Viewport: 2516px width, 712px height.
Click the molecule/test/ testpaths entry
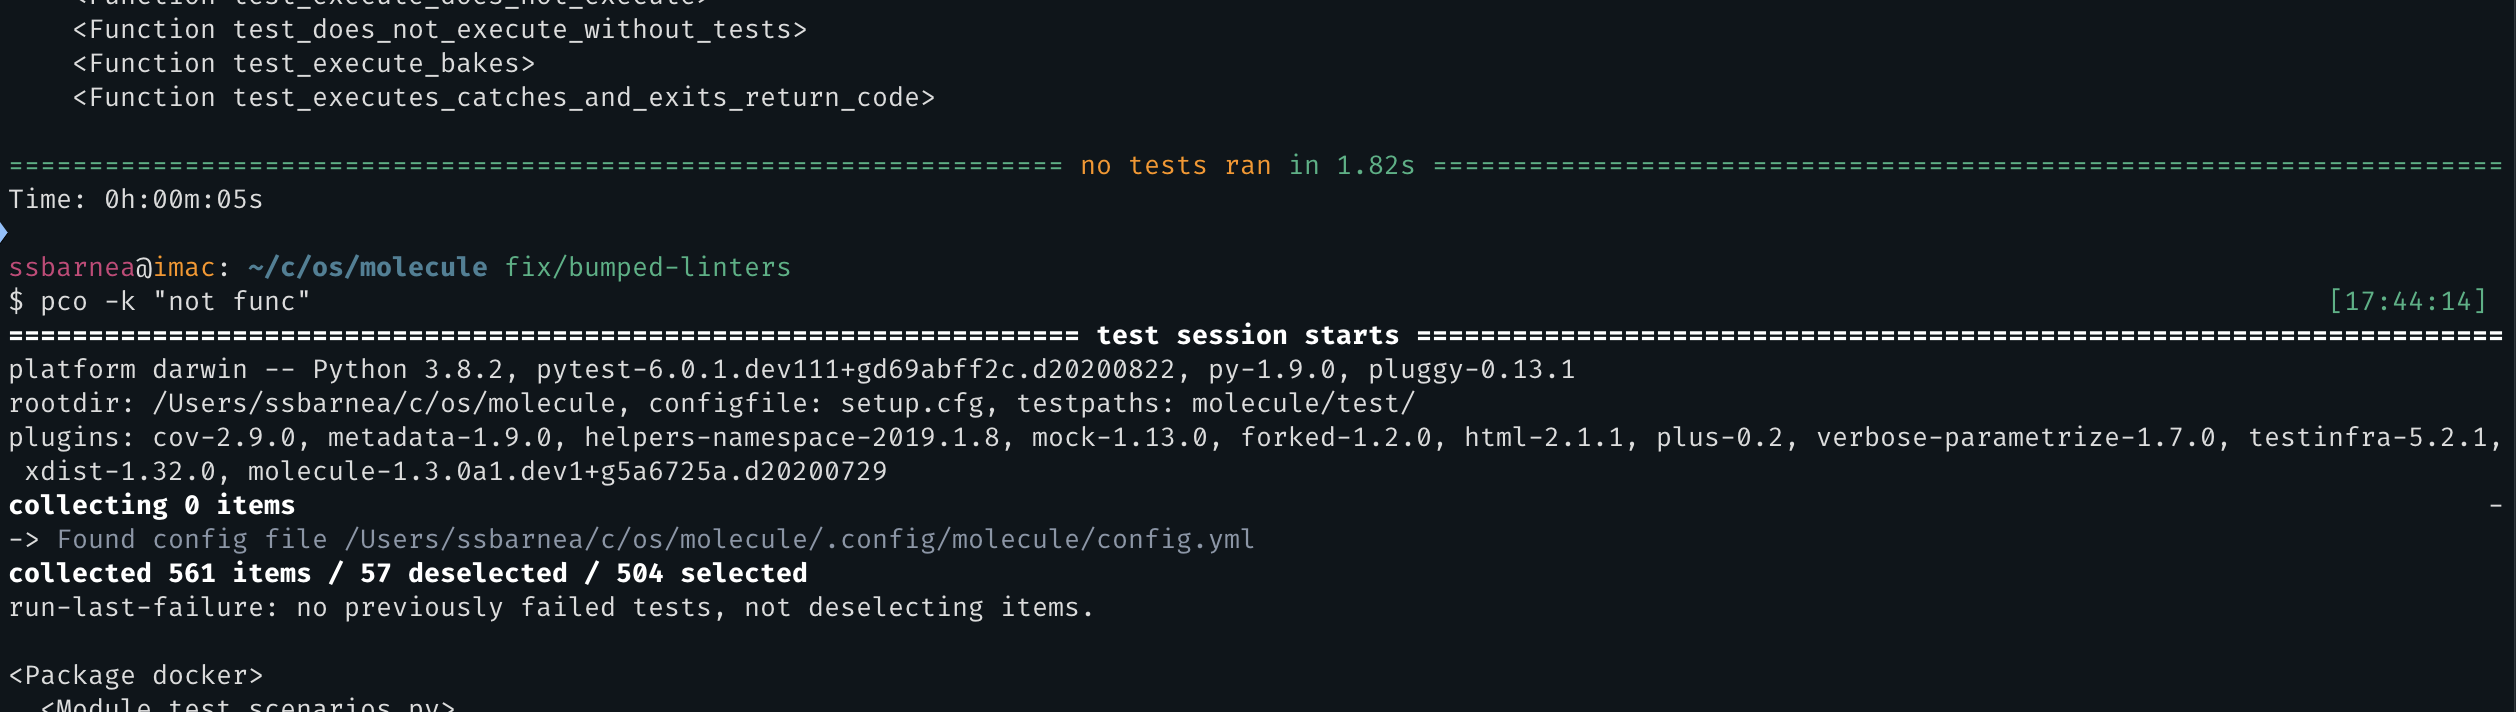click(1303, 404)
